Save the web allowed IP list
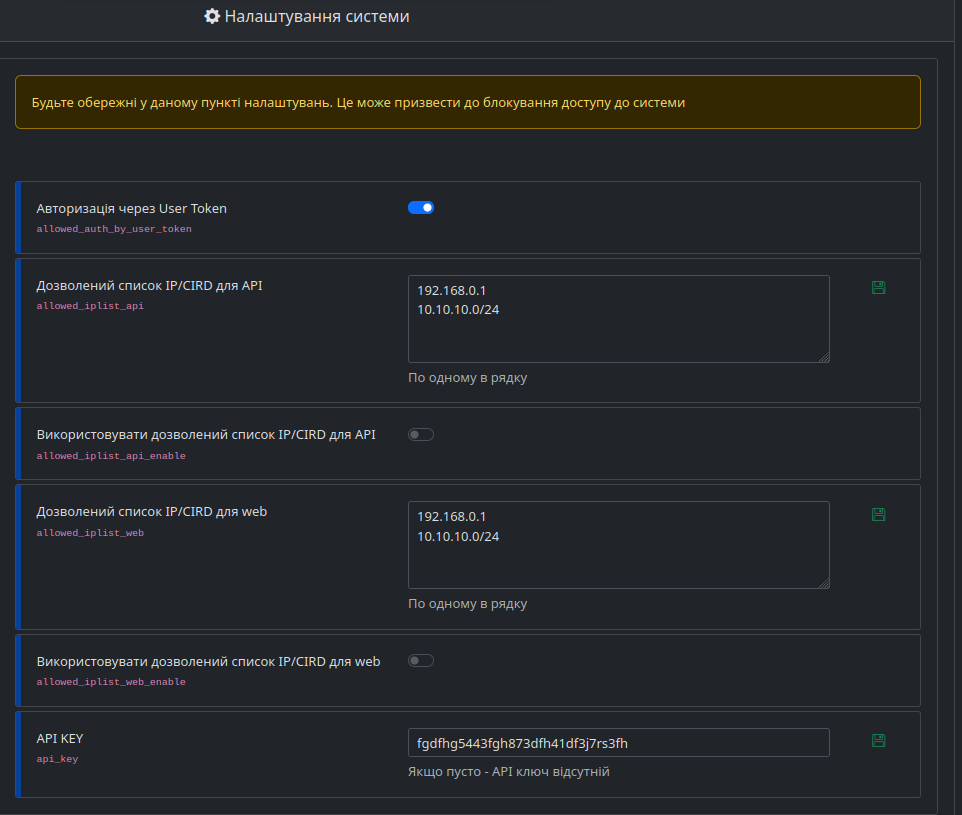The width and height of the screenshot is (962, 815). tap(878, 514)
